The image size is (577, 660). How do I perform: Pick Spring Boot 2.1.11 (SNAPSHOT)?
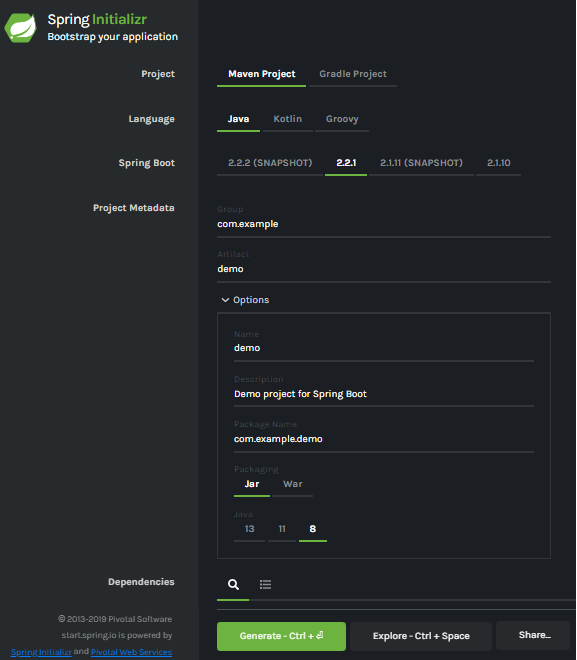tap(421, 163)
